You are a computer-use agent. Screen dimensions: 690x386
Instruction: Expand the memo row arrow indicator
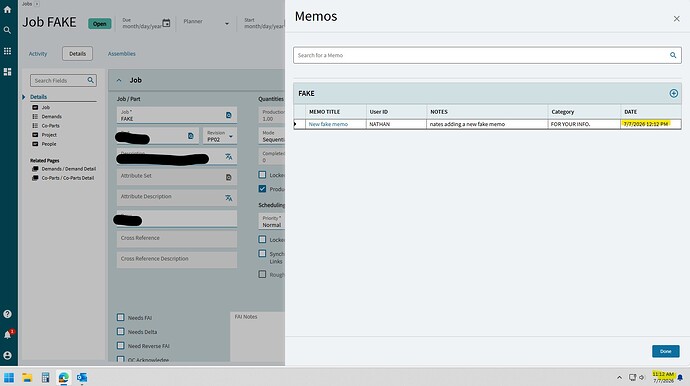pyautogui.click(x=295, y=124)
